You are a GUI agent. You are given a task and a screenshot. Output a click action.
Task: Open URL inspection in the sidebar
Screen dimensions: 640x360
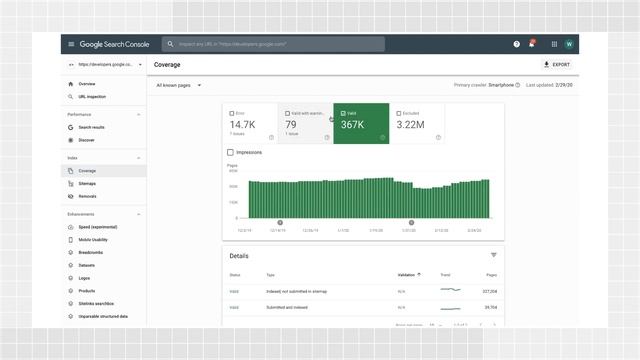pos(104,97)
